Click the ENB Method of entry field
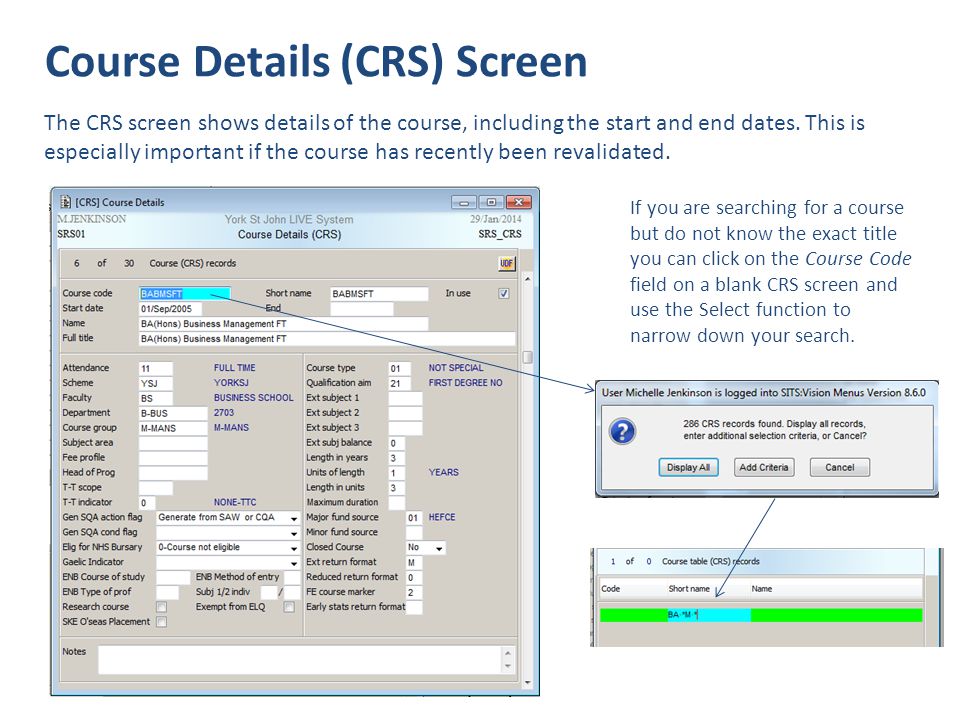This screenshot has height=720, width=960. [292, 577]
